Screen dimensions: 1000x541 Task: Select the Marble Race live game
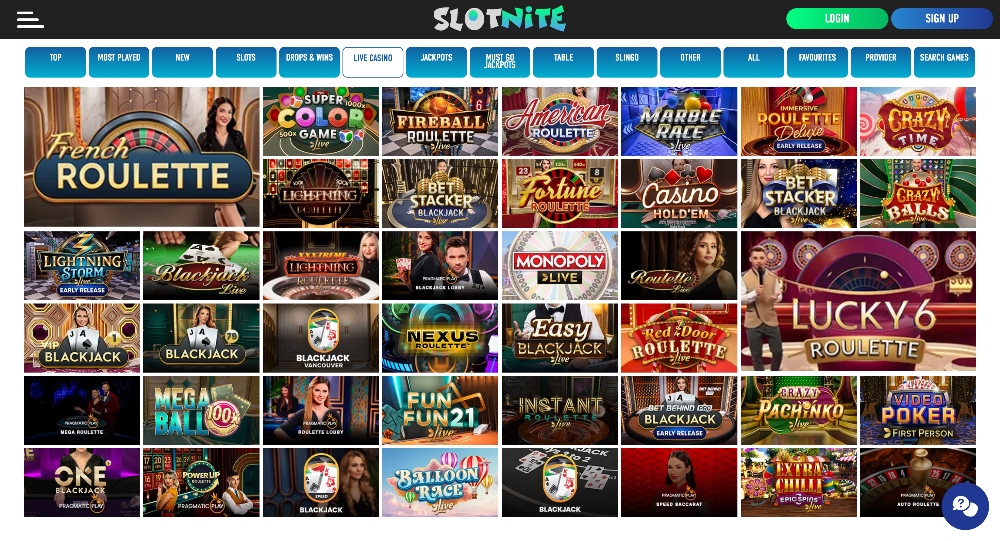pos(679,121)
